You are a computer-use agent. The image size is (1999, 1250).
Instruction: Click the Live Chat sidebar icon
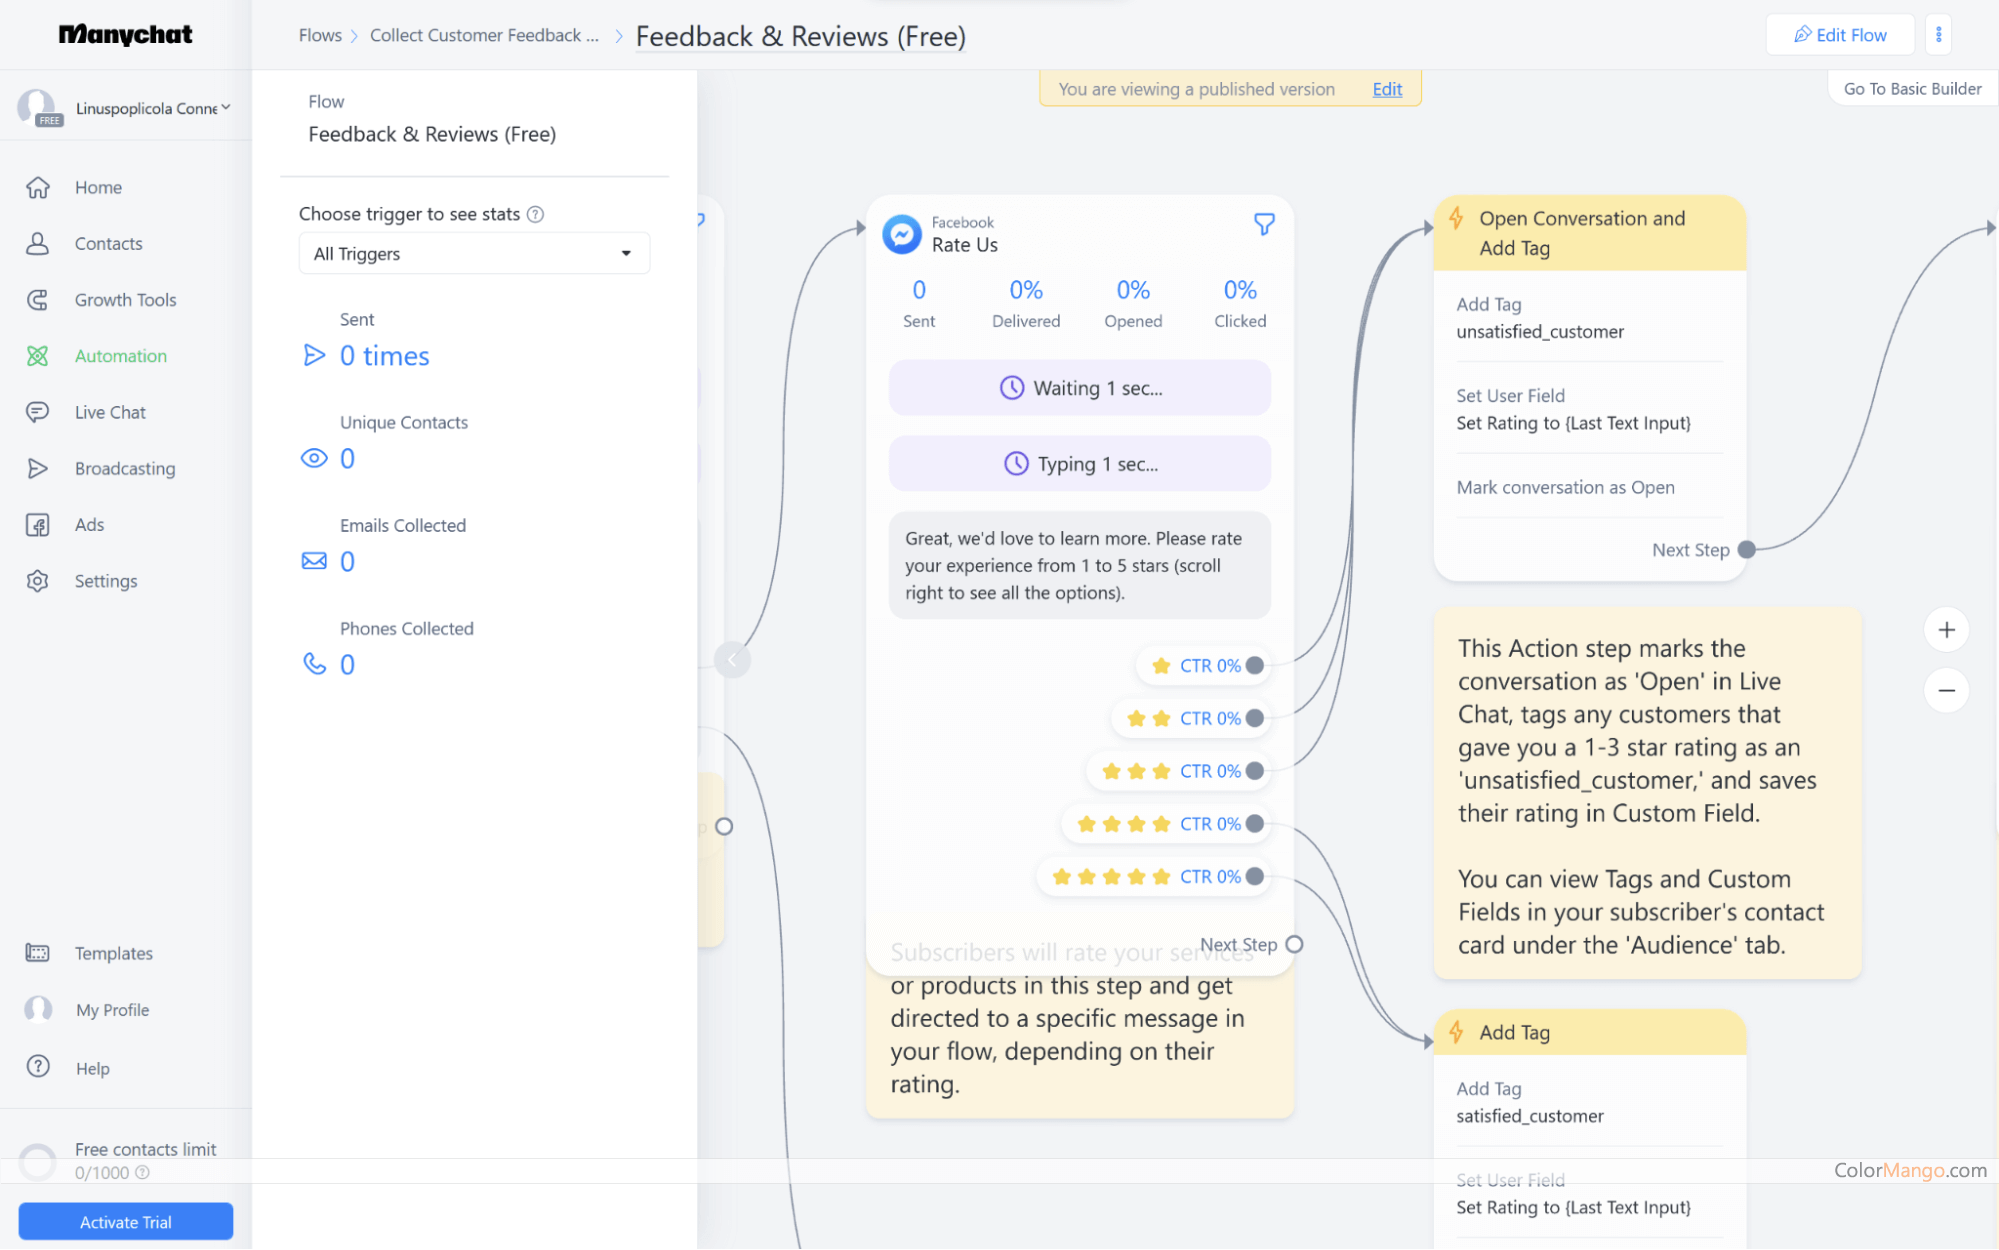pyautogui.click(x=38, y=412)
